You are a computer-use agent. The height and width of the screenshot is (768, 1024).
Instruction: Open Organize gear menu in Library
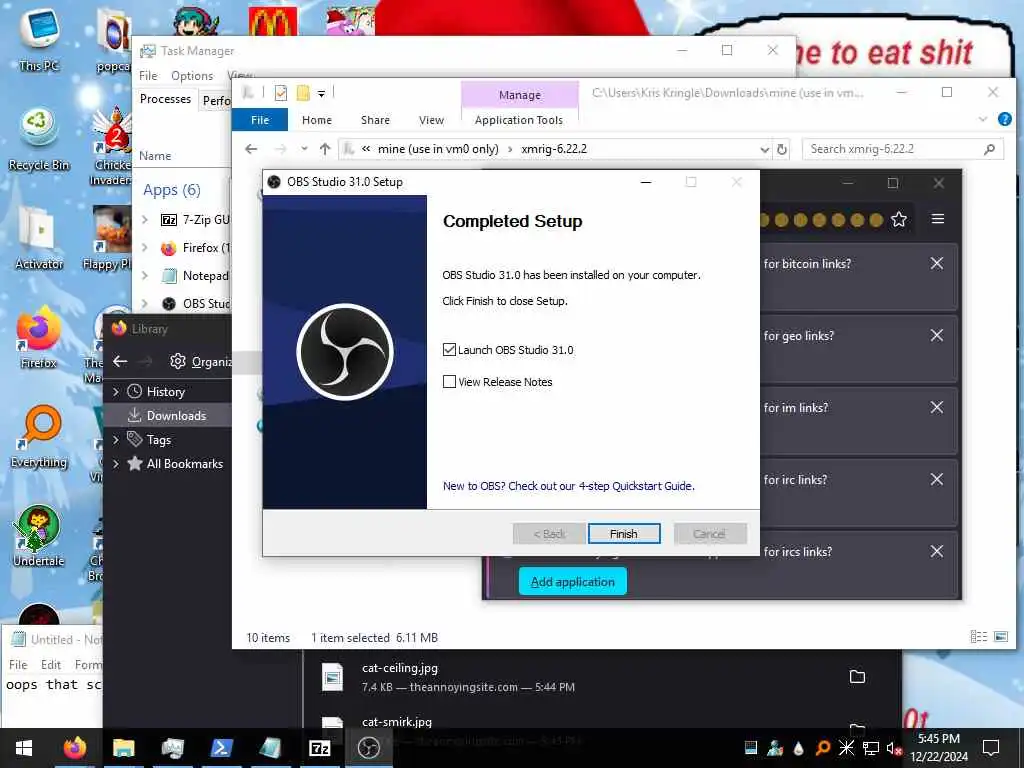pos(200,361)
